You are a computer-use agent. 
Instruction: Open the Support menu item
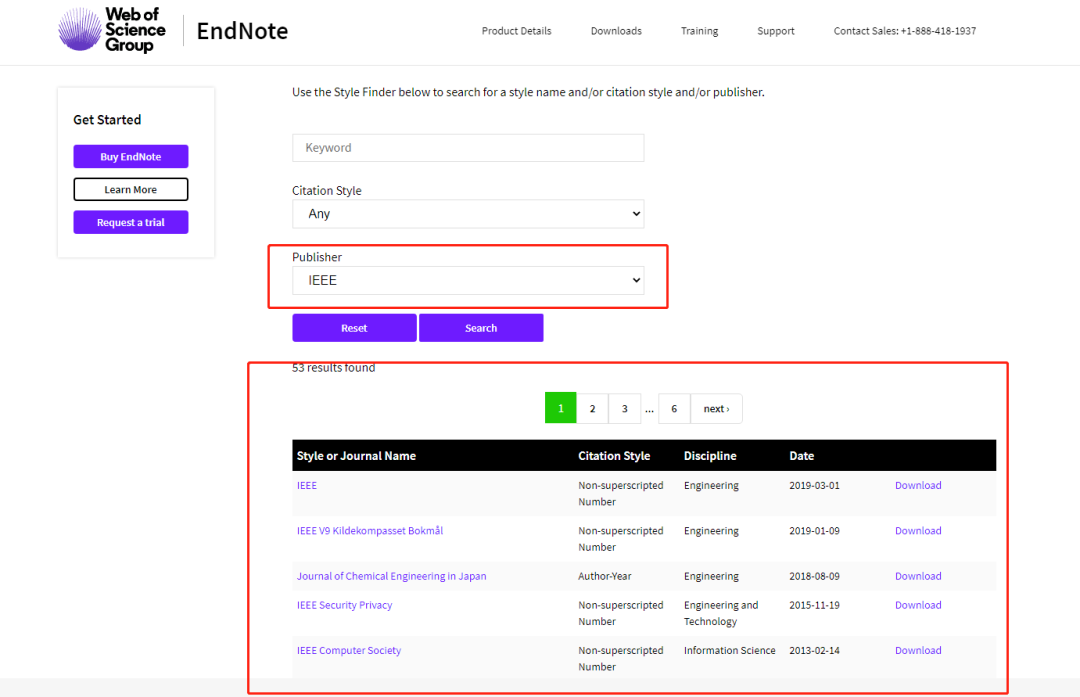(776, 31)
